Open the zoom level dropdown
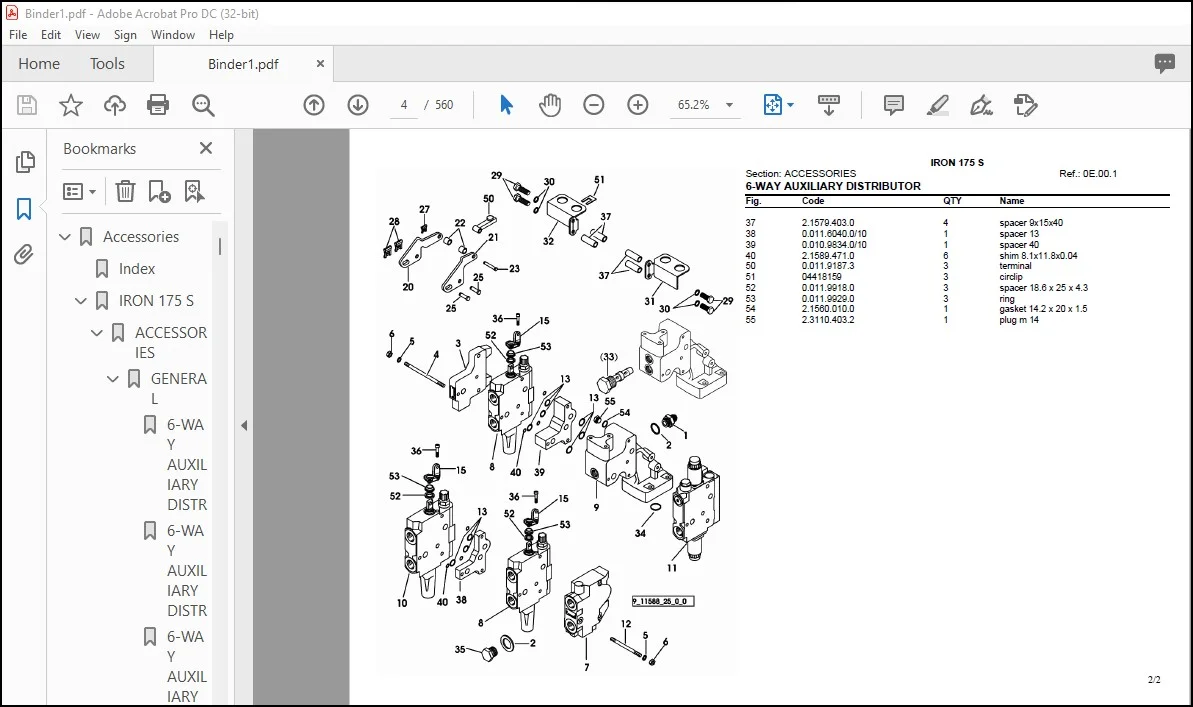1193x707 pixels. [x=729, y=105]
